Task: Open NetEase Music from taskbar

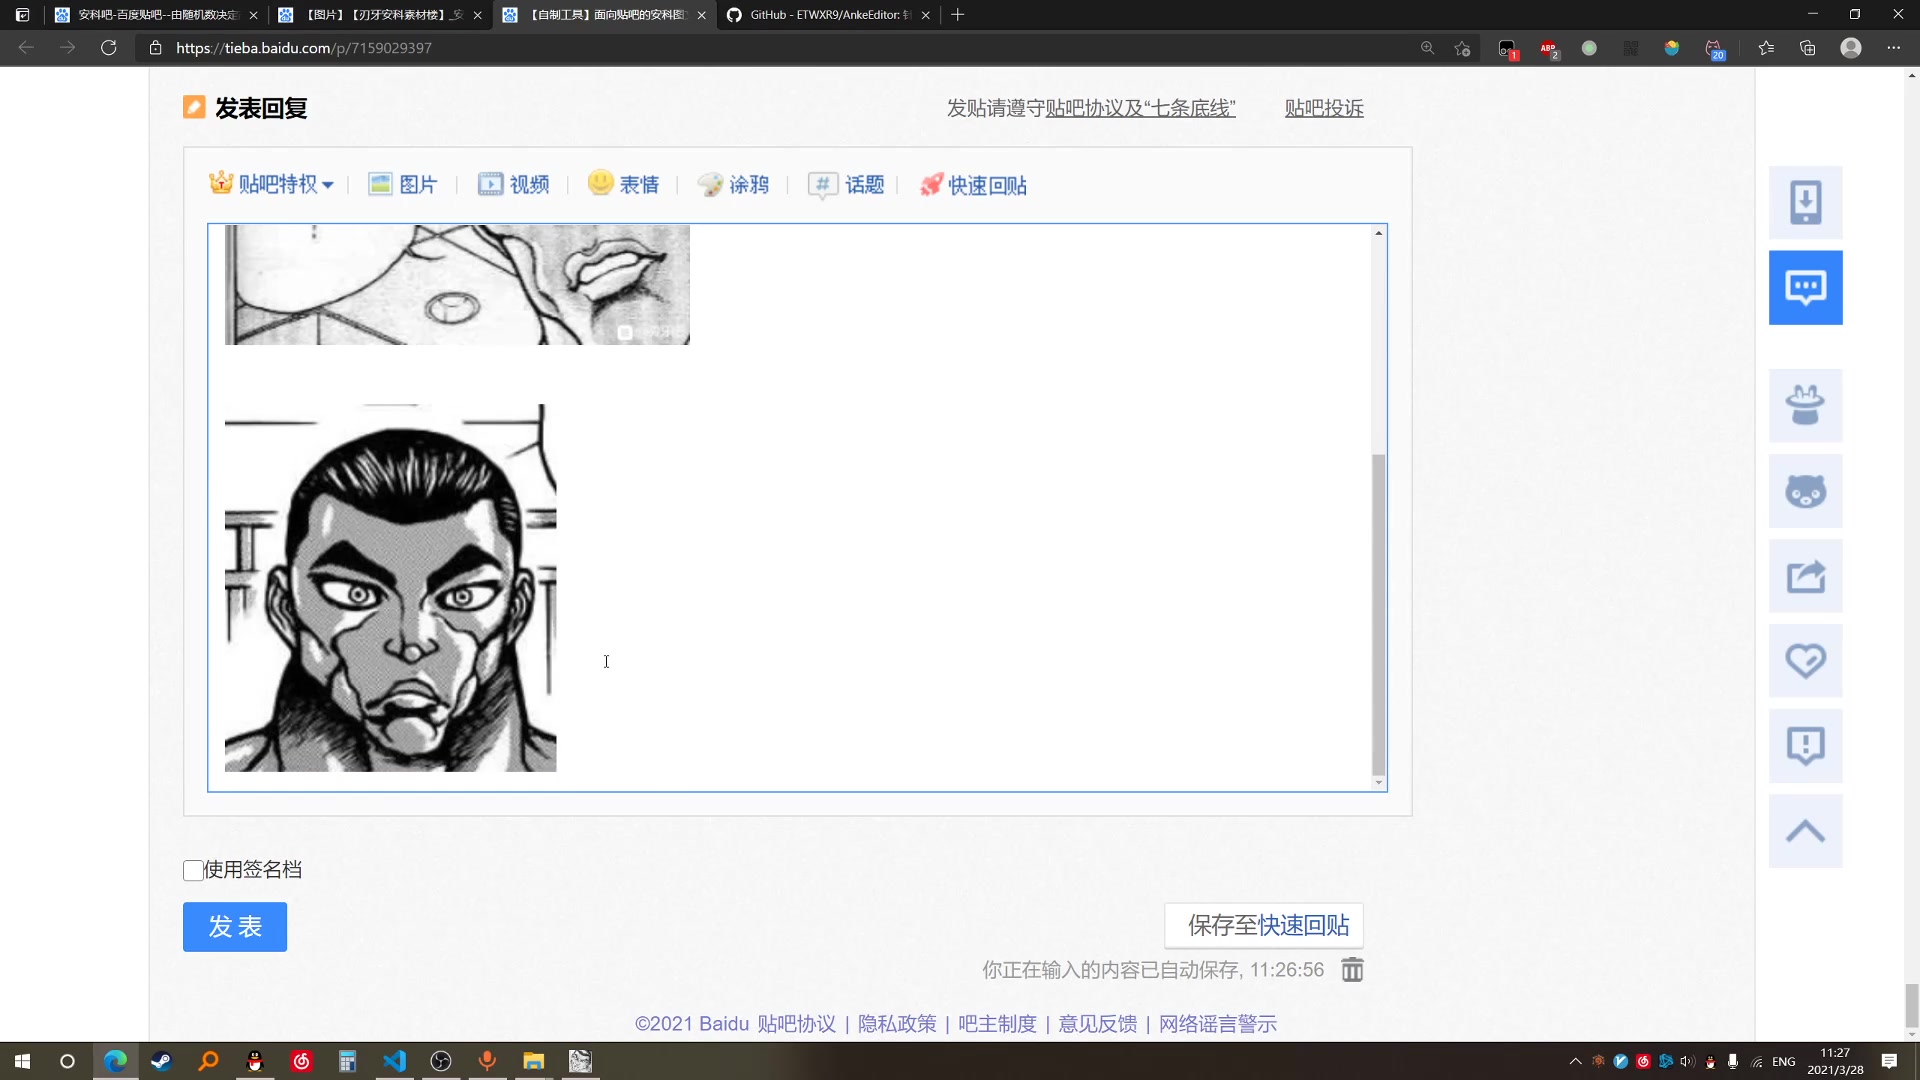Action: [301, 1061]
